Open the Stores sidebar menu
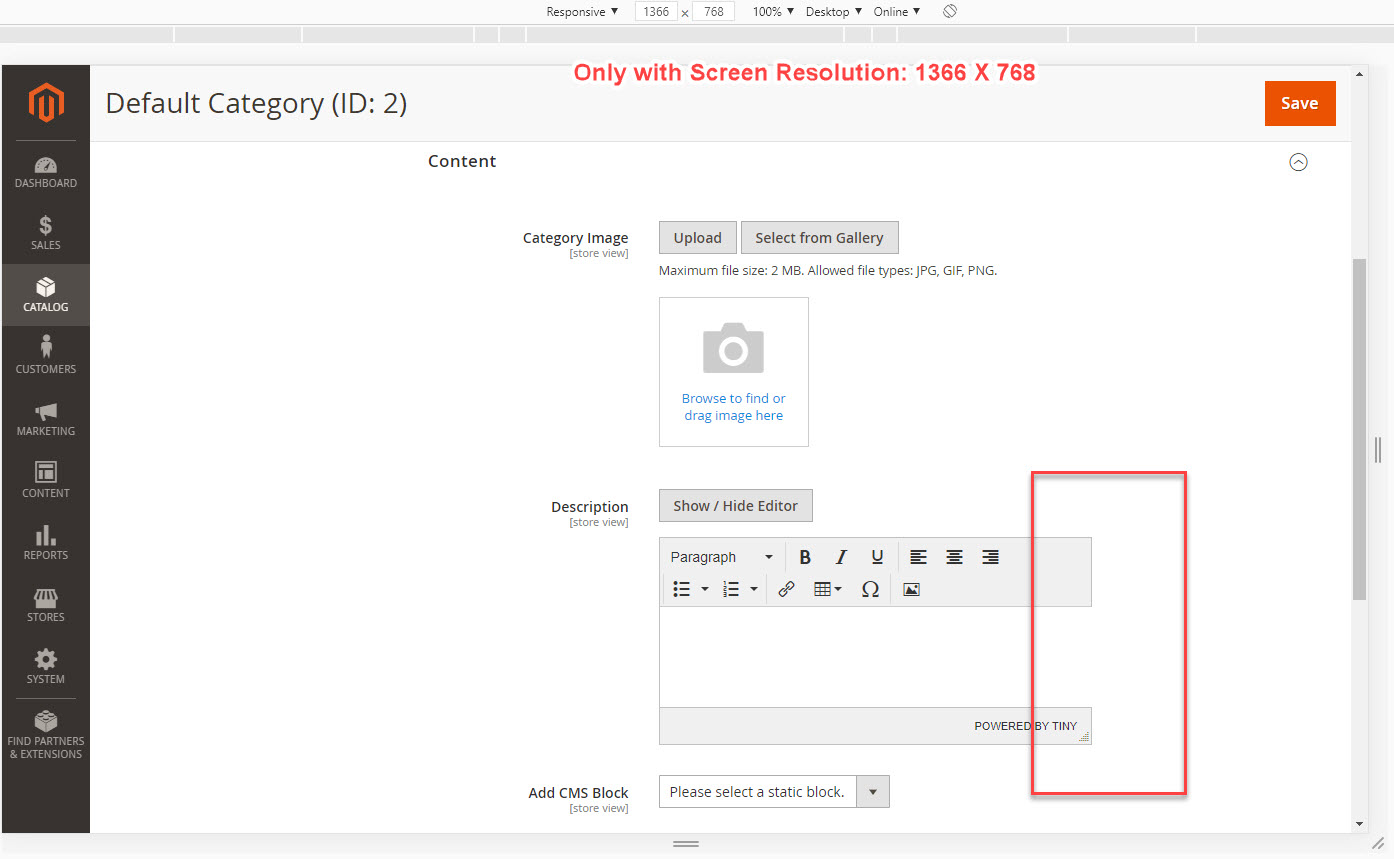The image size is (1394, 859). pos(46,605)
